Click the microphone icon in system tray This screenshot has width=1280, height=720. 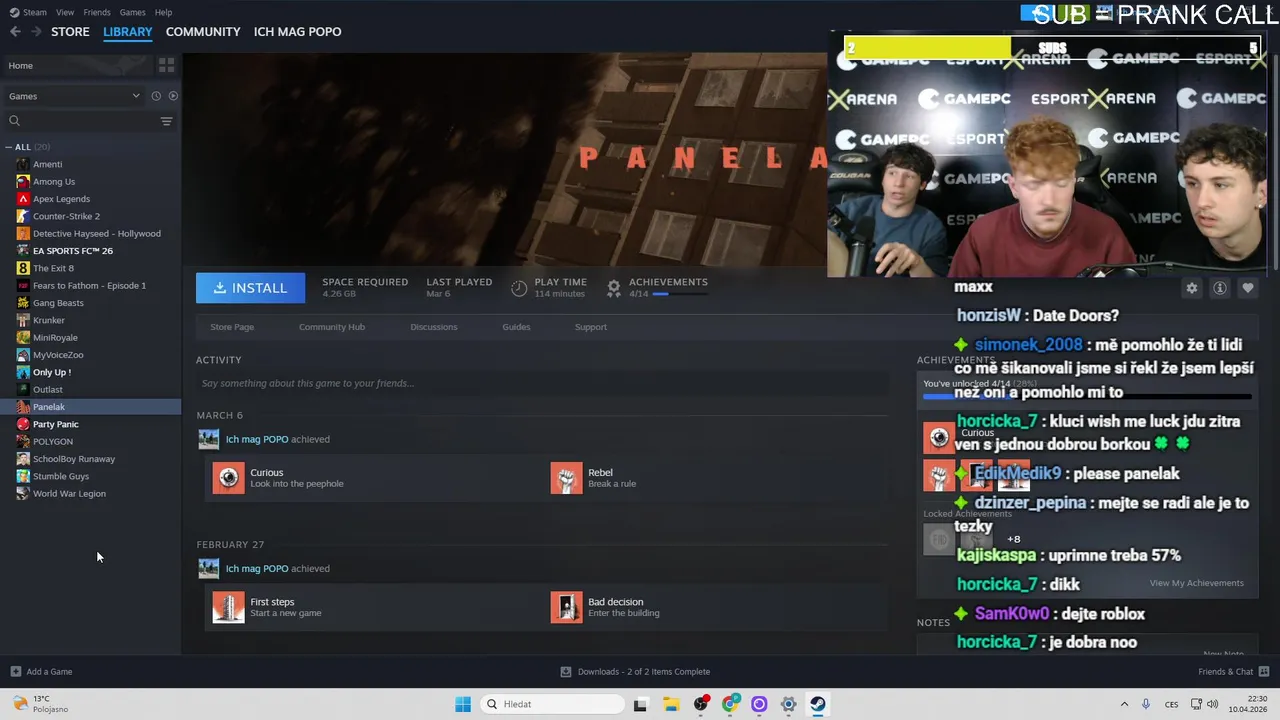pos(1146,704)
